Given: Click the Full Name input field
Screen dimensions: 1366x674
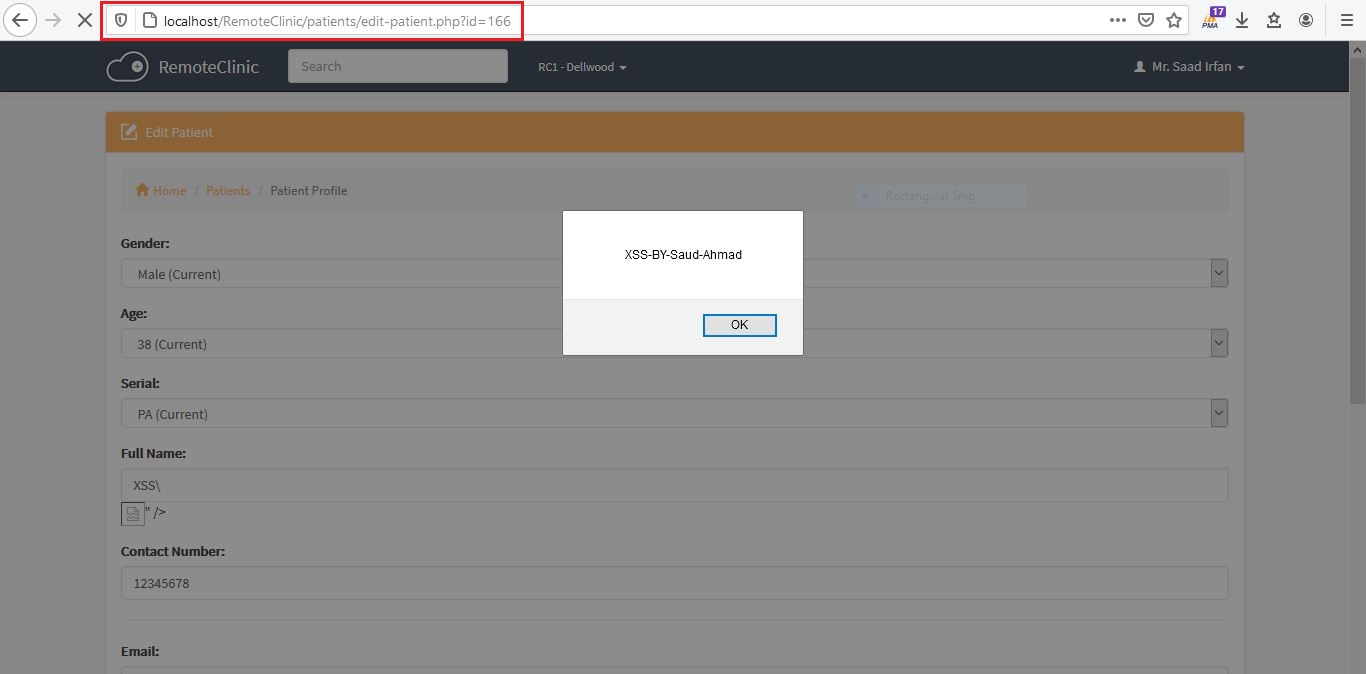Looking at the screenshot, I should click(674, 485).
